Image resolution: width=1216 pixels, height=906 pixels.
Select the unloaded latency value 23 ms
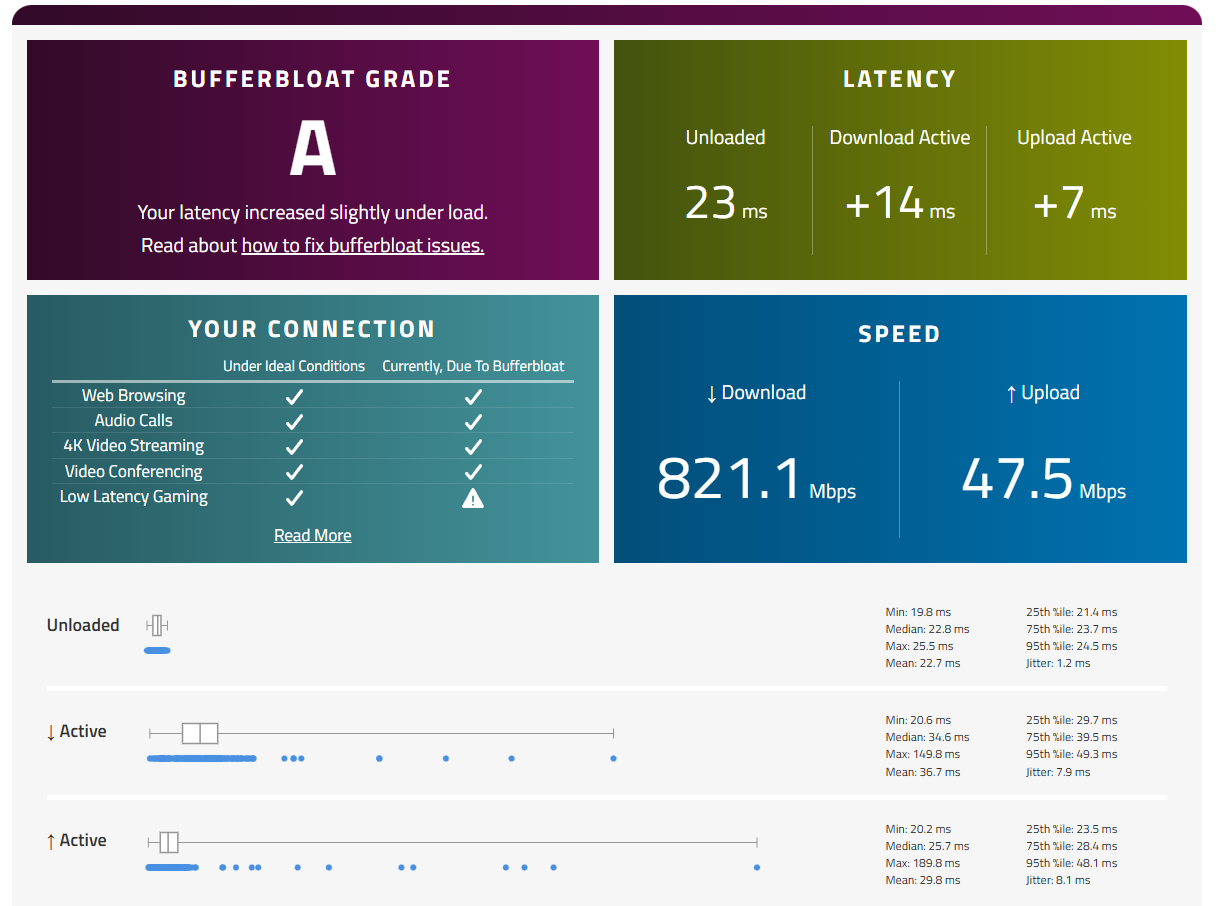(726, 203)
